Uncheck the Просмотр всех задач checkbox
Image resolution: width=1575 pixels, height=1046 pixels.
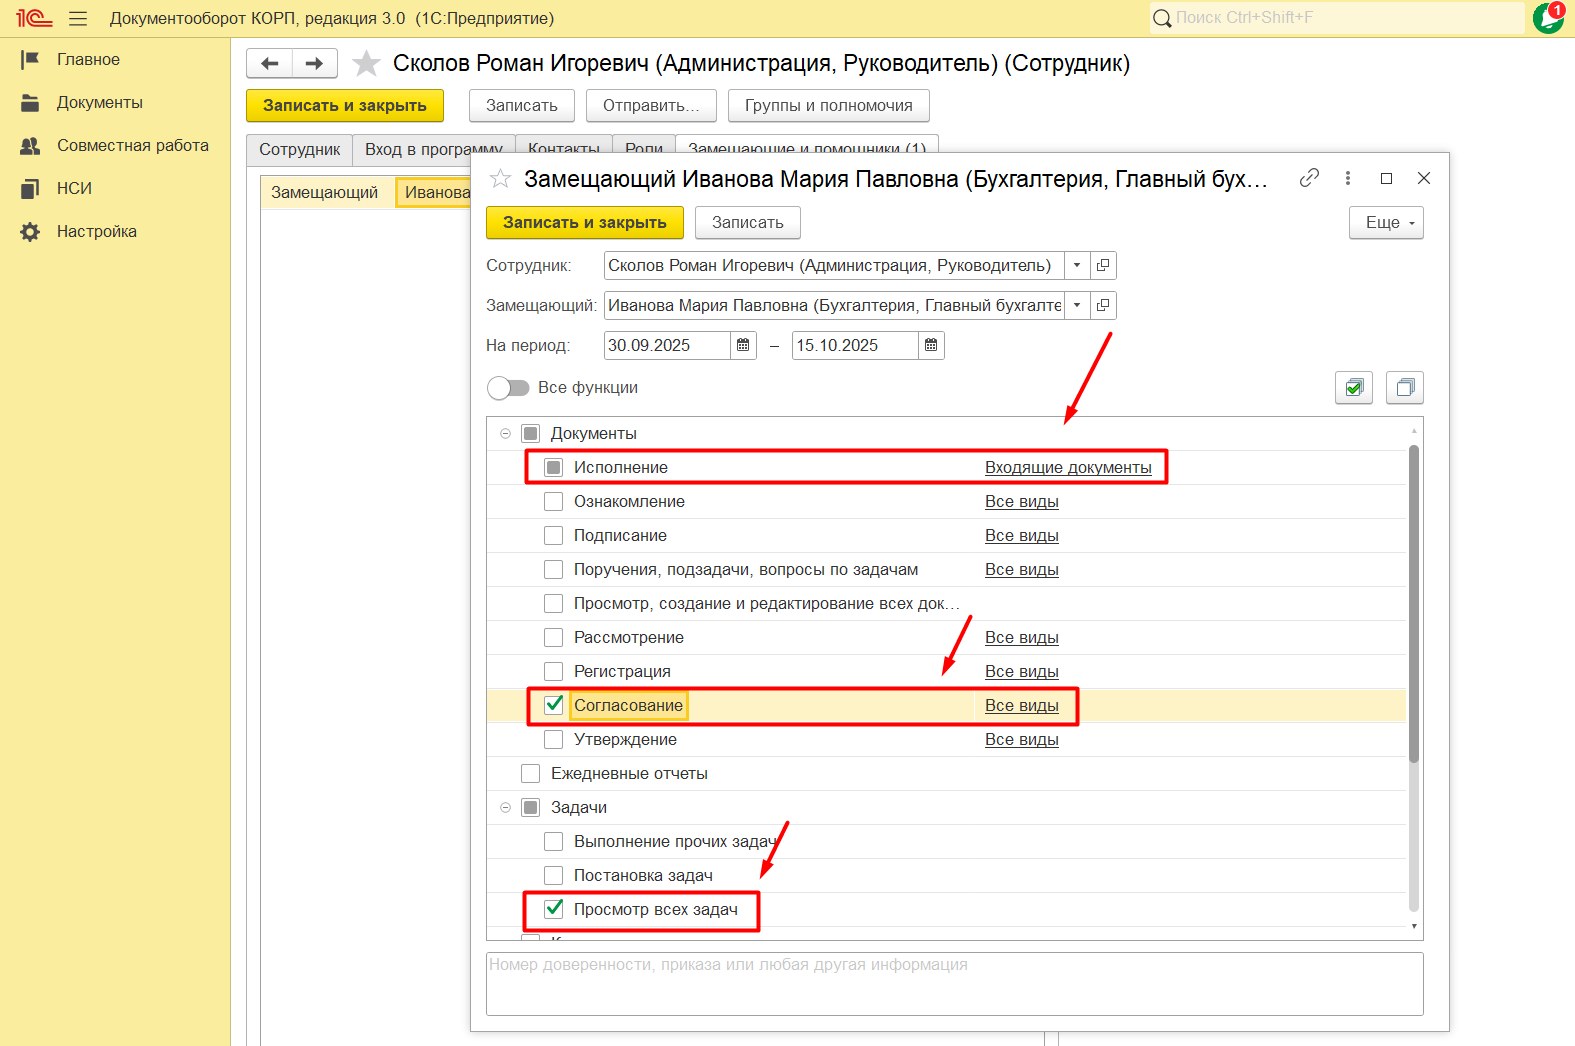(x=554, y=909)
